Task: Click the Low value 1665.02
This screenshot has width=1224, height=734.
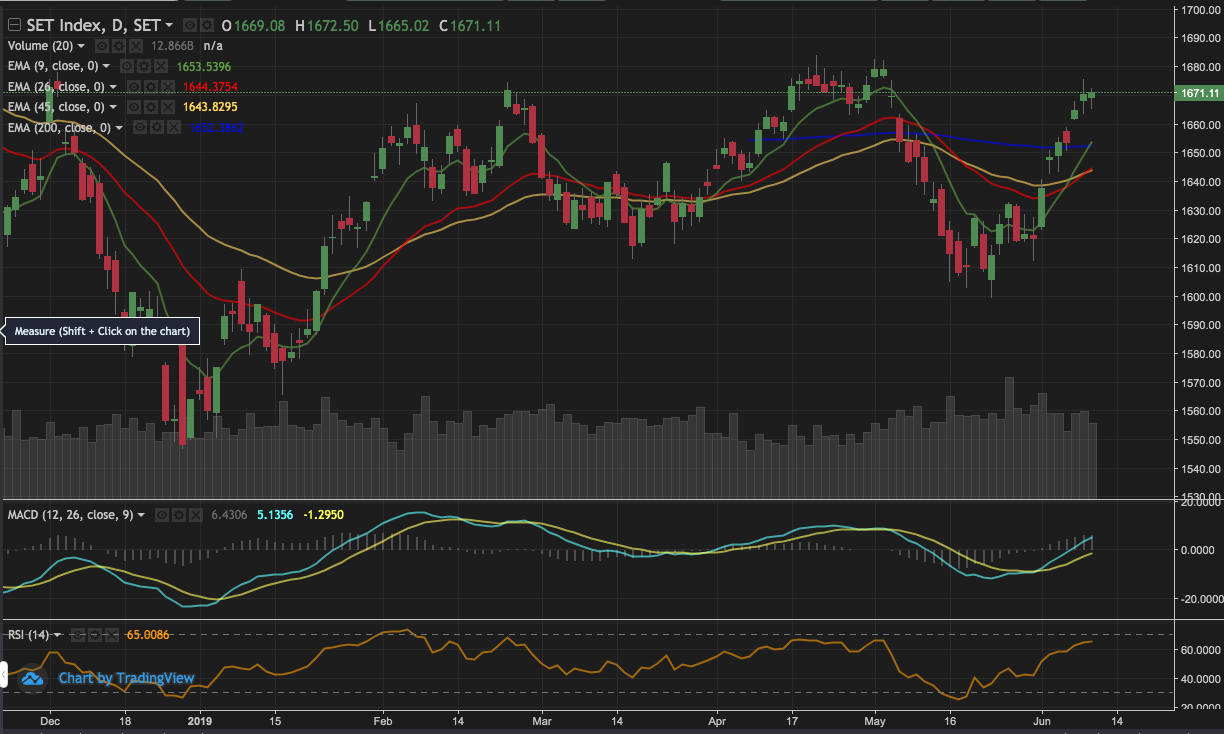Action: [403, 25]
